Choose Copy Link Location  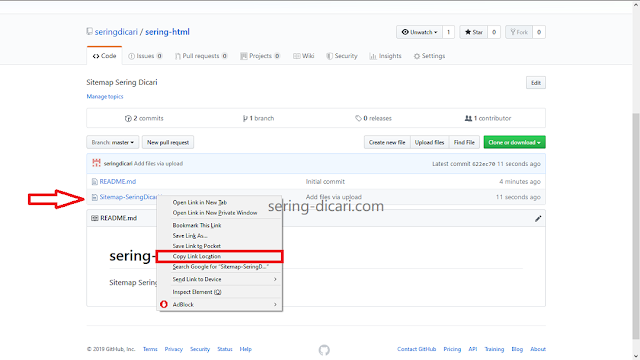pos(220,256)
